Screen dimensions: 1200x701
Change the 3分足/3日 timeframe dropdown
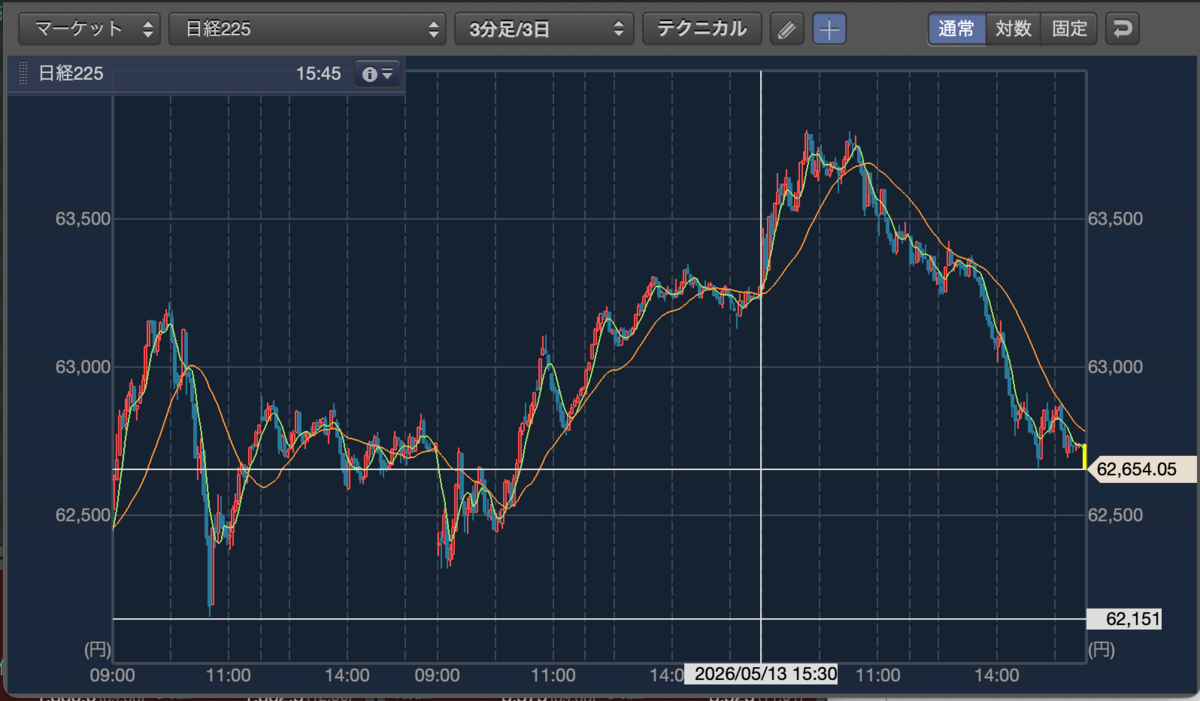pyautogui.click(x=544, y=29)
